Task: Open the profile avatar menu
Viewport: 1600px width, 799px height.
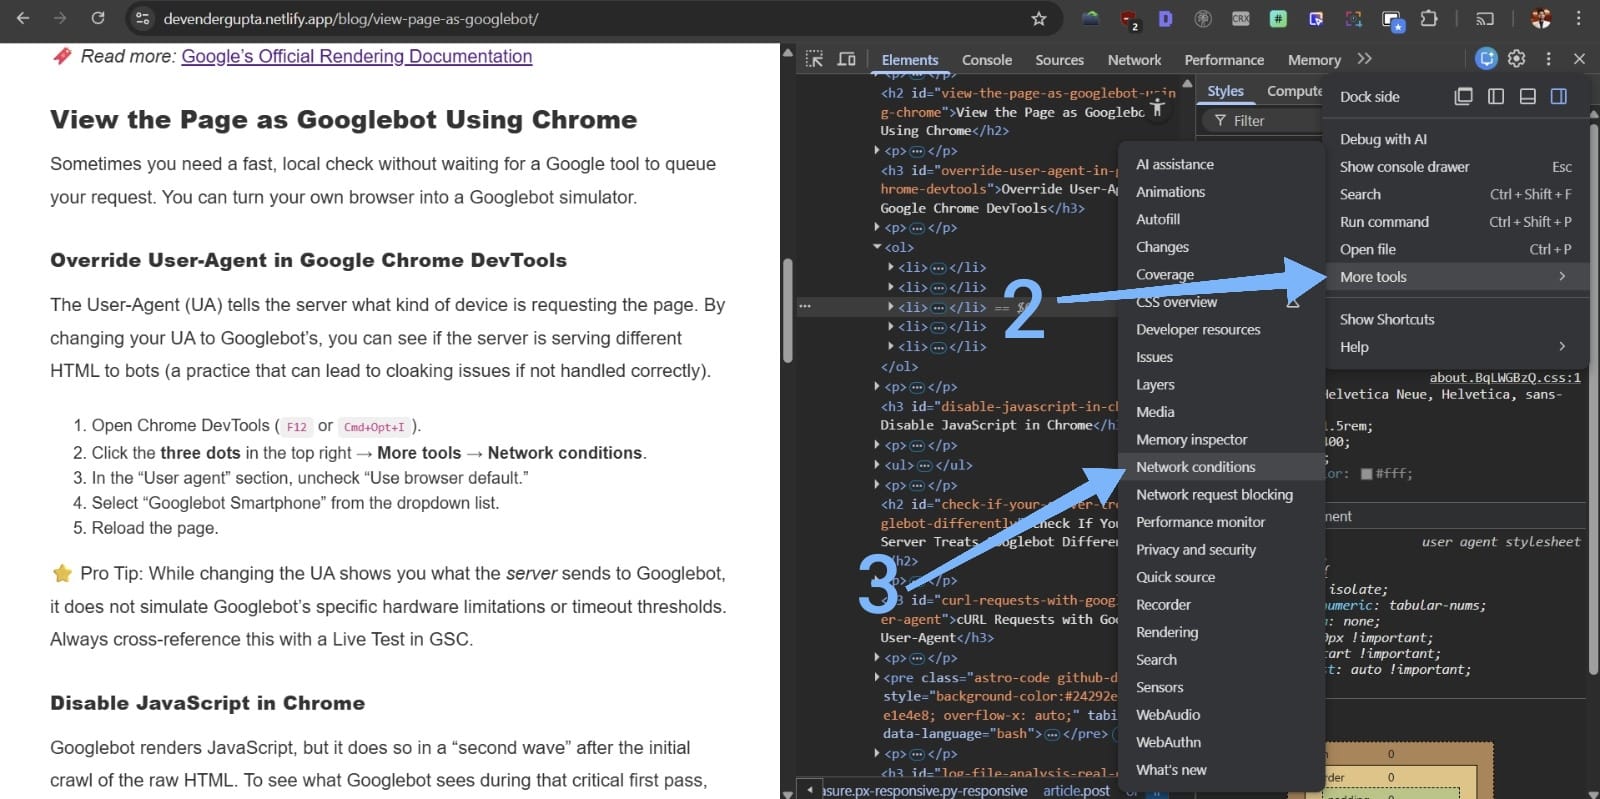Action: click(x=1541, y=18)
